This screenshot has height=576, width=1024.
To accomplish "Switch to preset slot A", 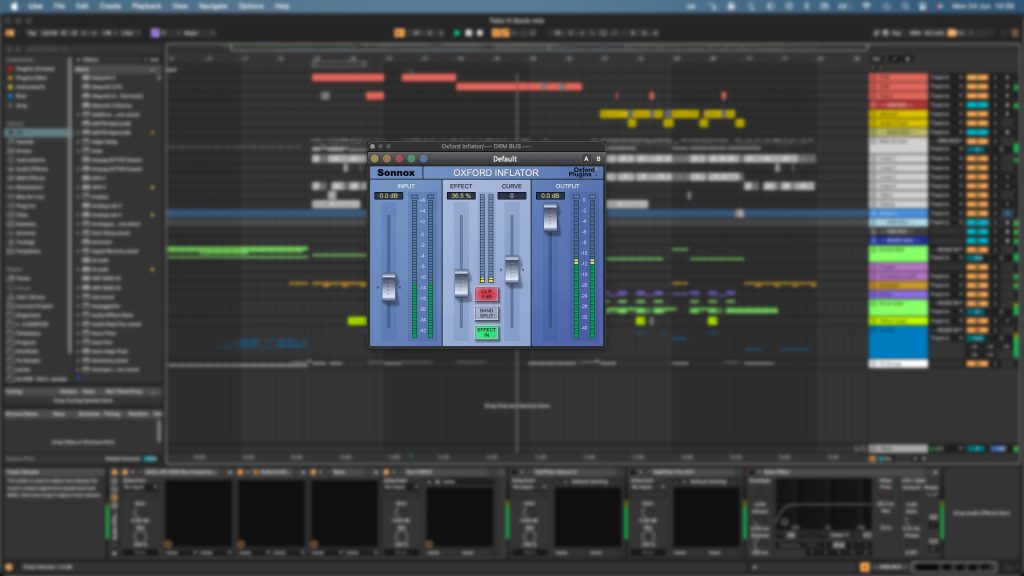I will point(586,158).
